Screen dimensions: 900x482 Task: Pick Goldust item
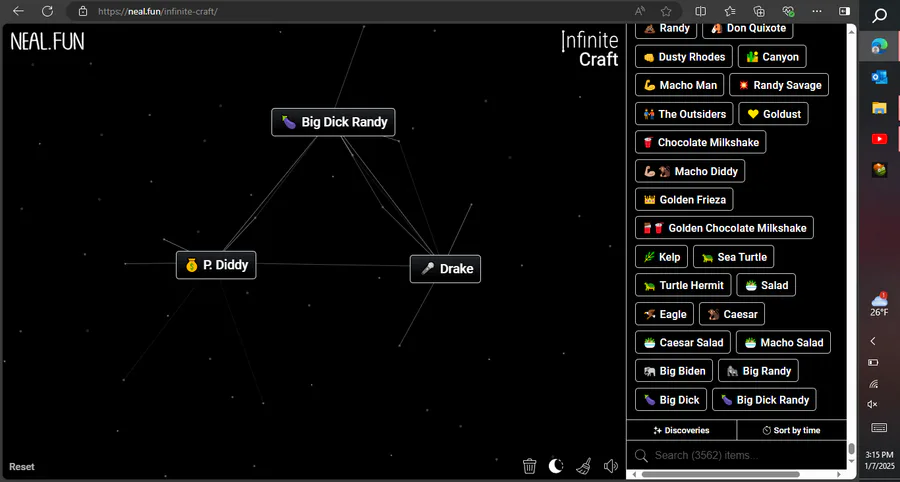pos(773,114)
